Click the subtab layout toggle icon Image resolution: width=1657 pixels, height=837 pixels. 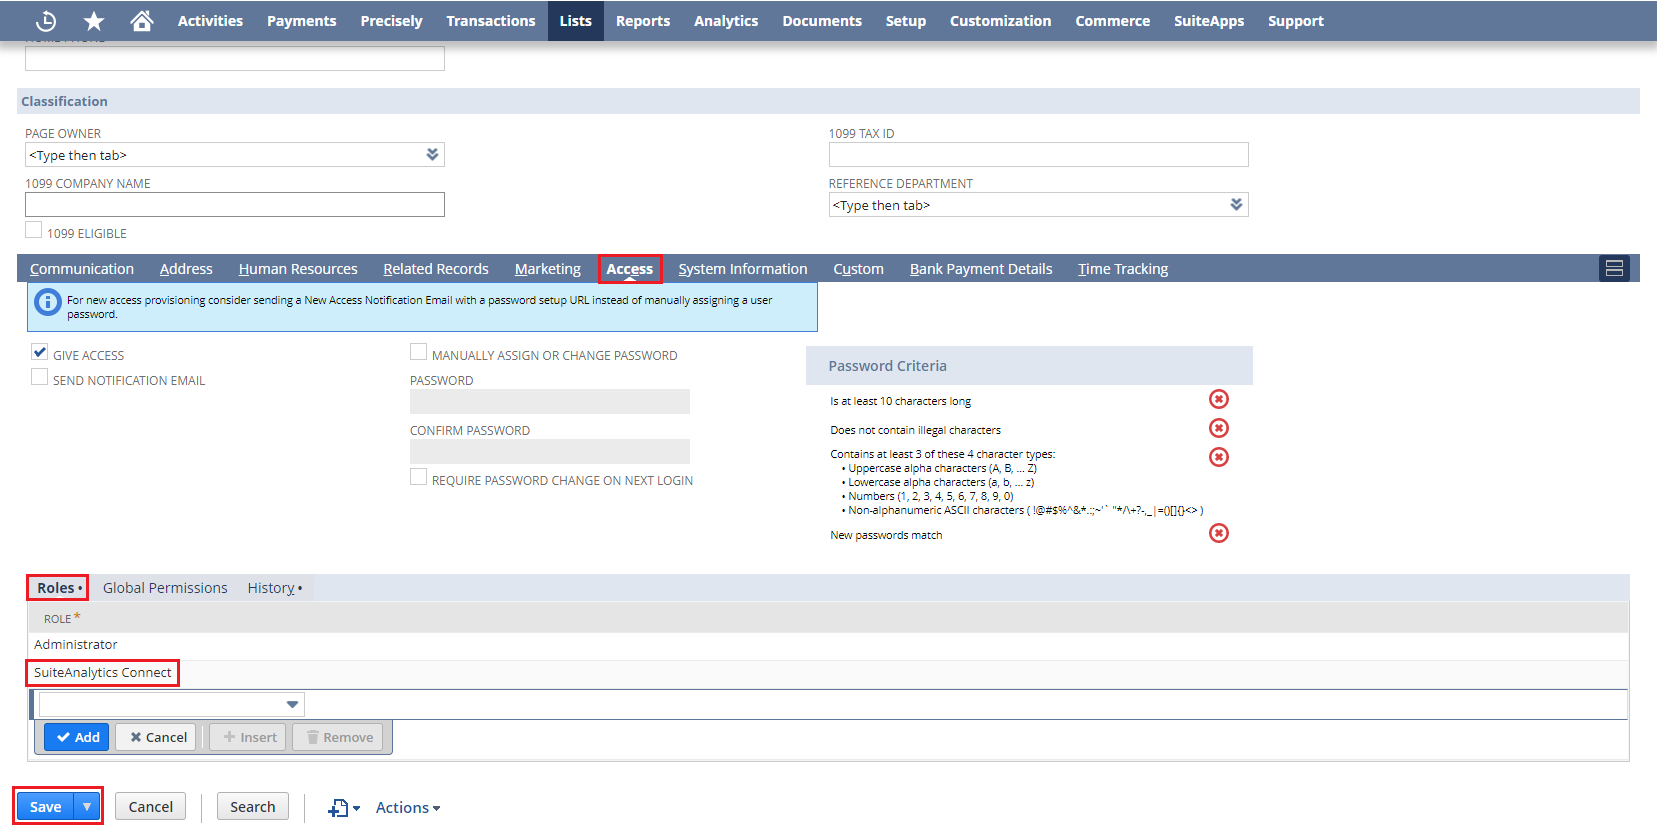coord(1613,268)
